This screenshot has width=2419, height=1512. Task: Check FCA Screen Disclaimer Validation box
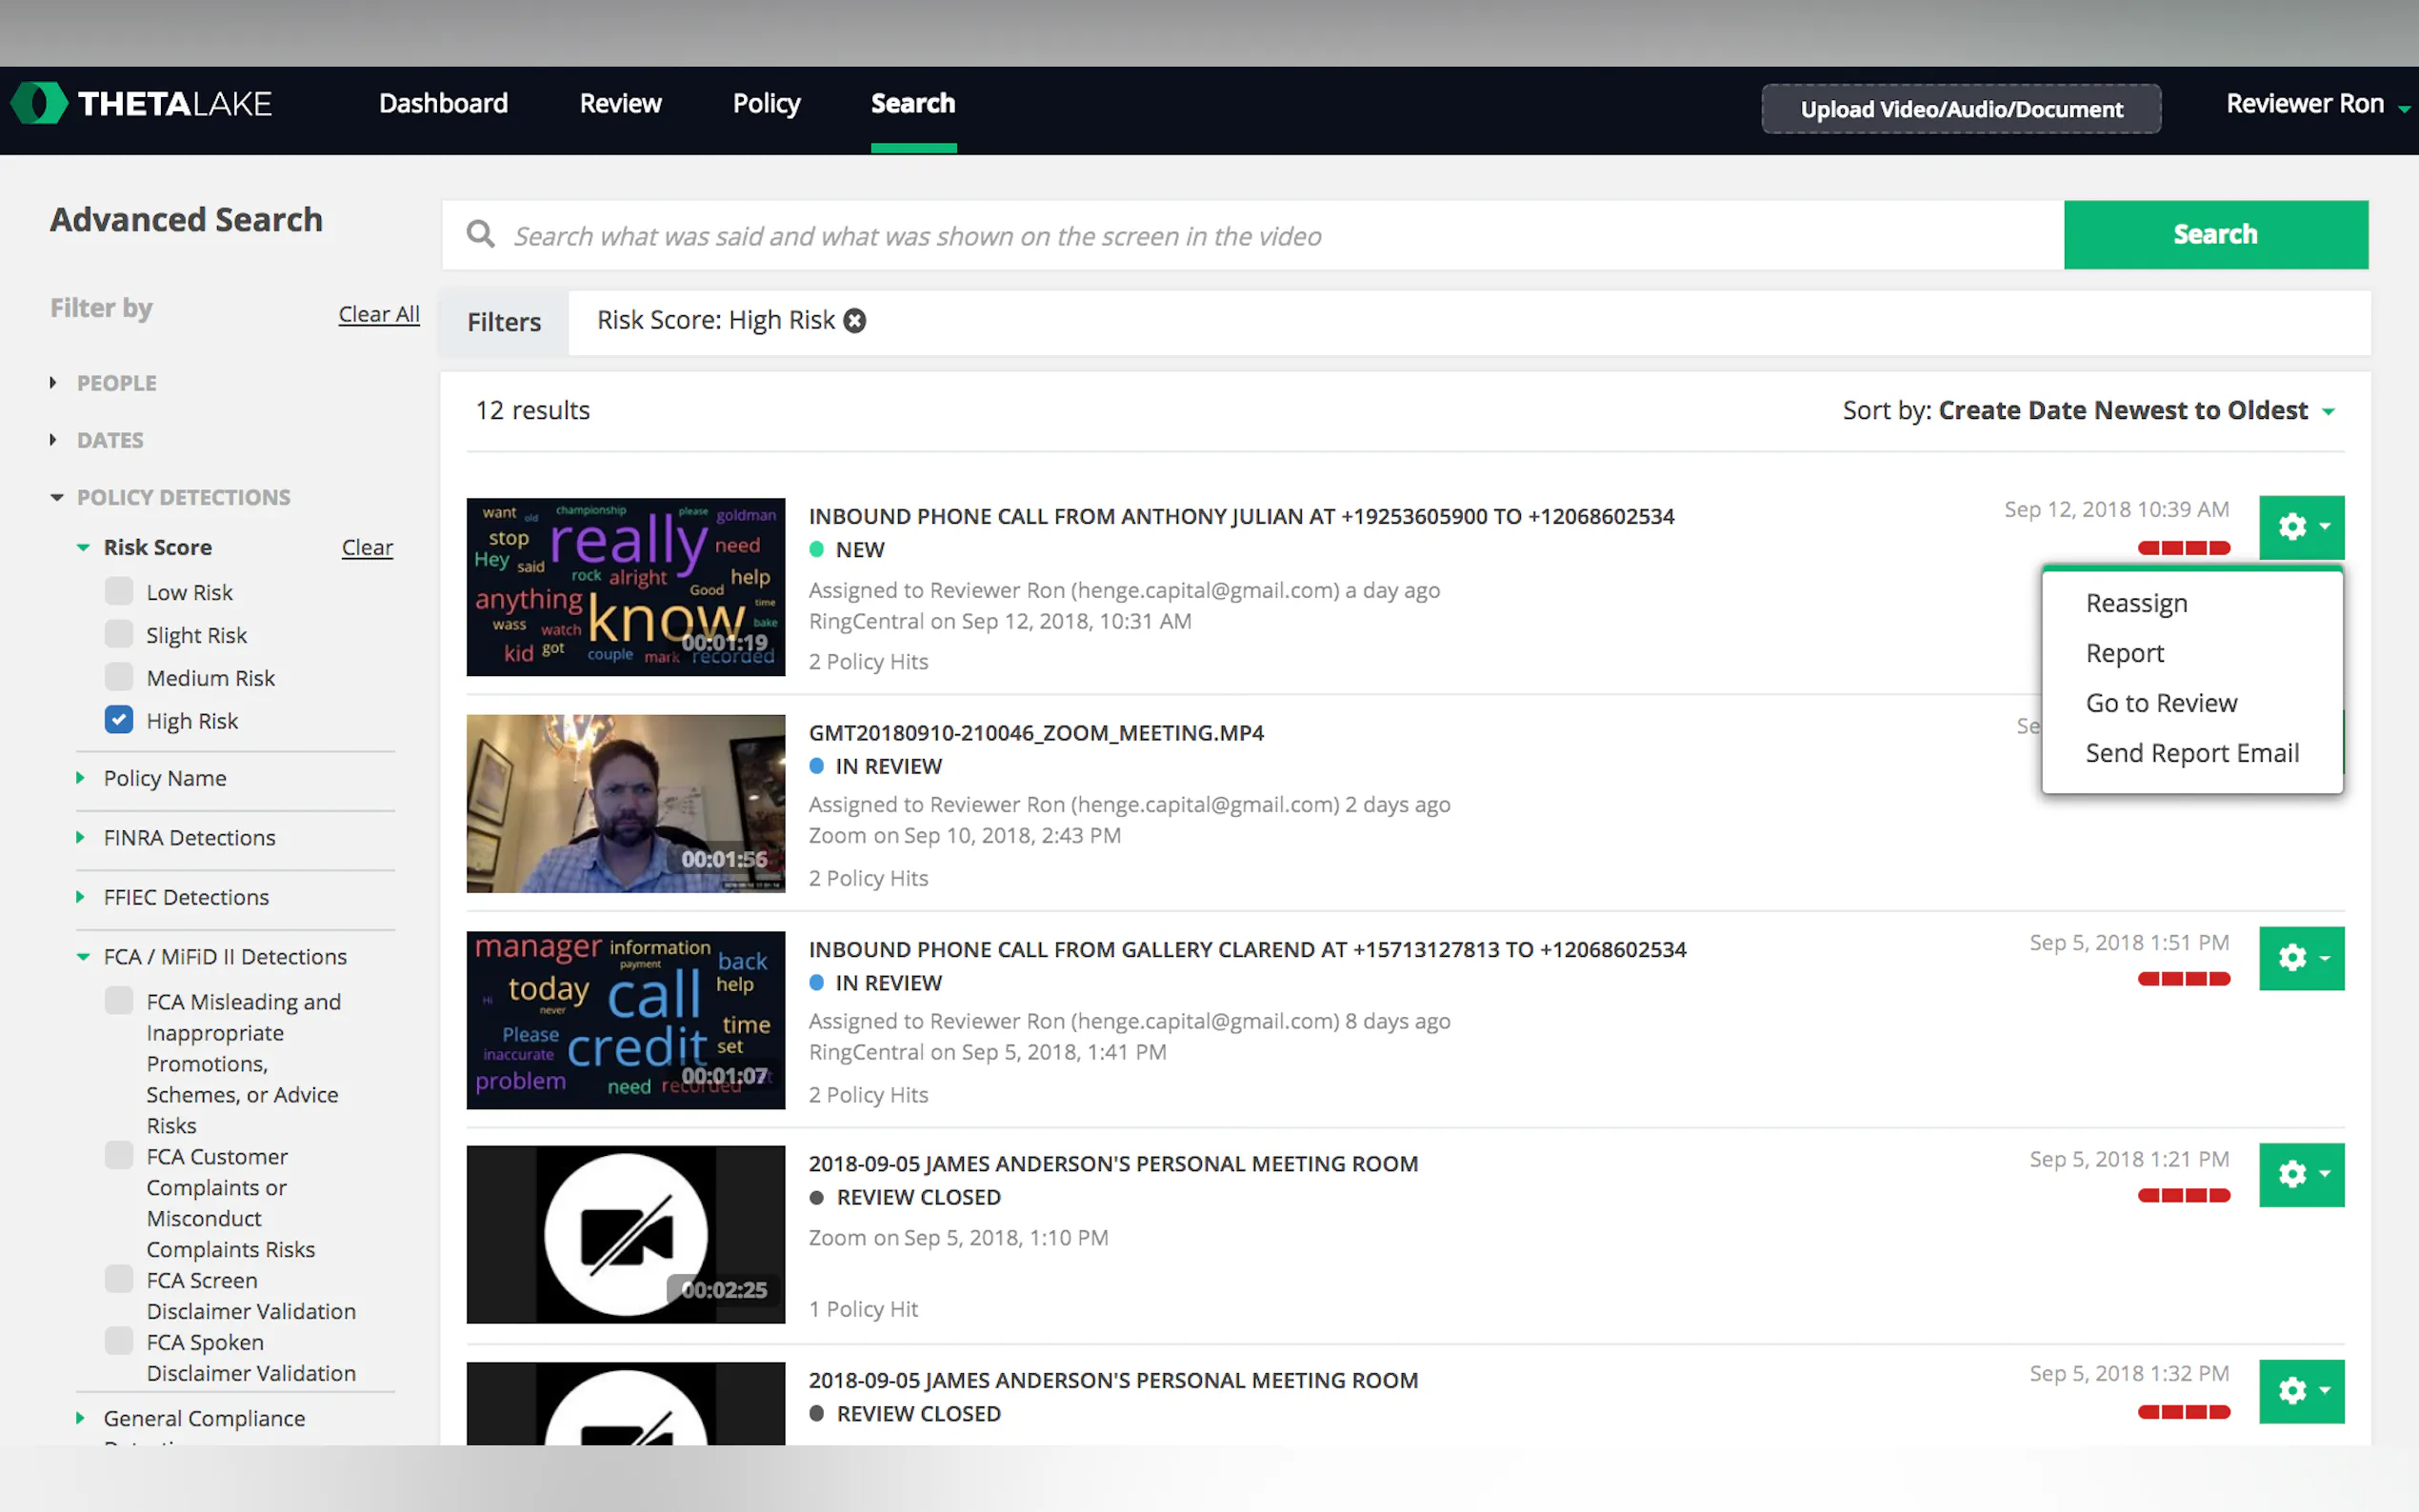pyautogui.click(x=119, y=1279)
